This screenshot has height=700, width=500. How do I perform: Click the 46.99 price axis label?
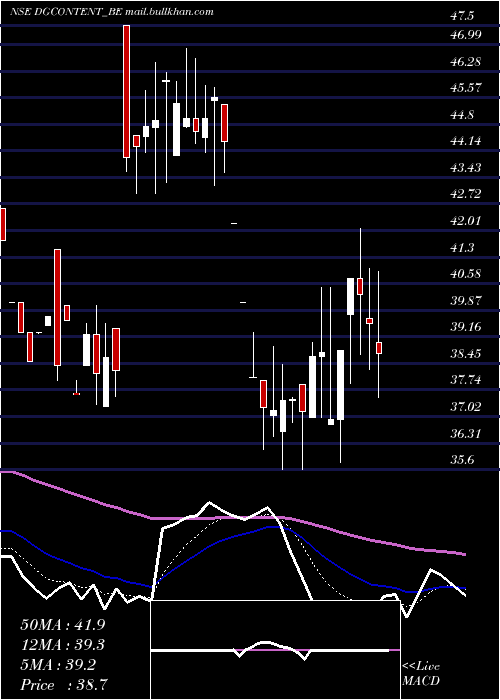pyautogui.click(x=466, y=35)
